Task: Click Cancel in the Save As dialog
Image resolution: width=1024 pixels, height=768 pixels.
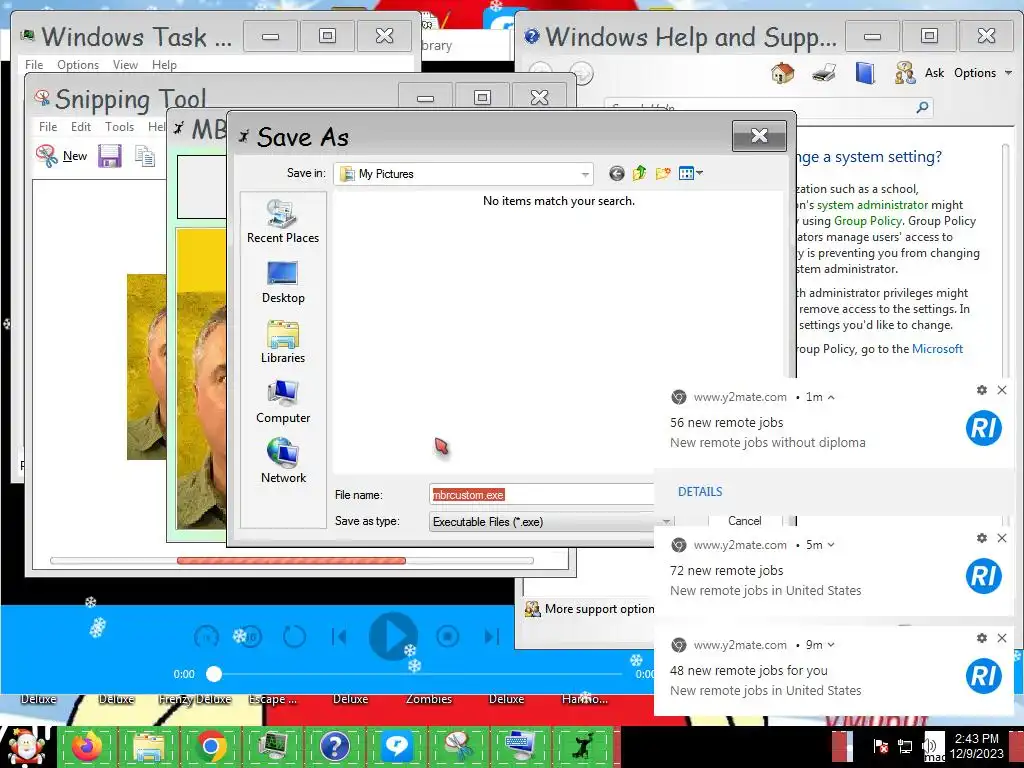Action: [x=744, y=520]
